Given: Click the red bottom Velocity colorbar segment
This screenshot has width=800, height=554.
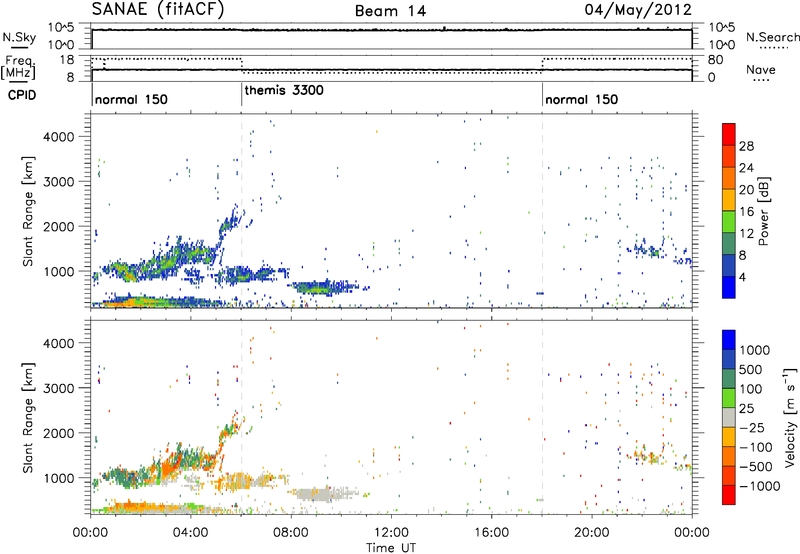Looking at the screenshot, I should click(x=729, y=495).
